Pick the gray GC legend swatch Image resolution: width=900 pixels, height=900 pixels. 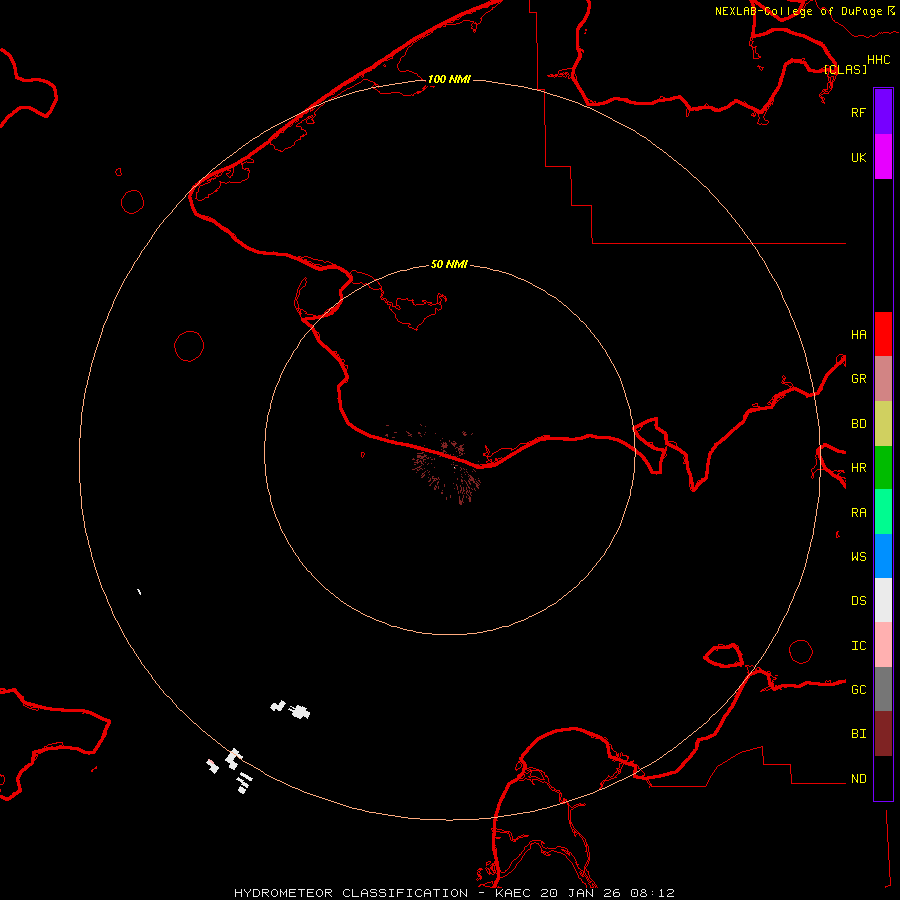[883, 689]
